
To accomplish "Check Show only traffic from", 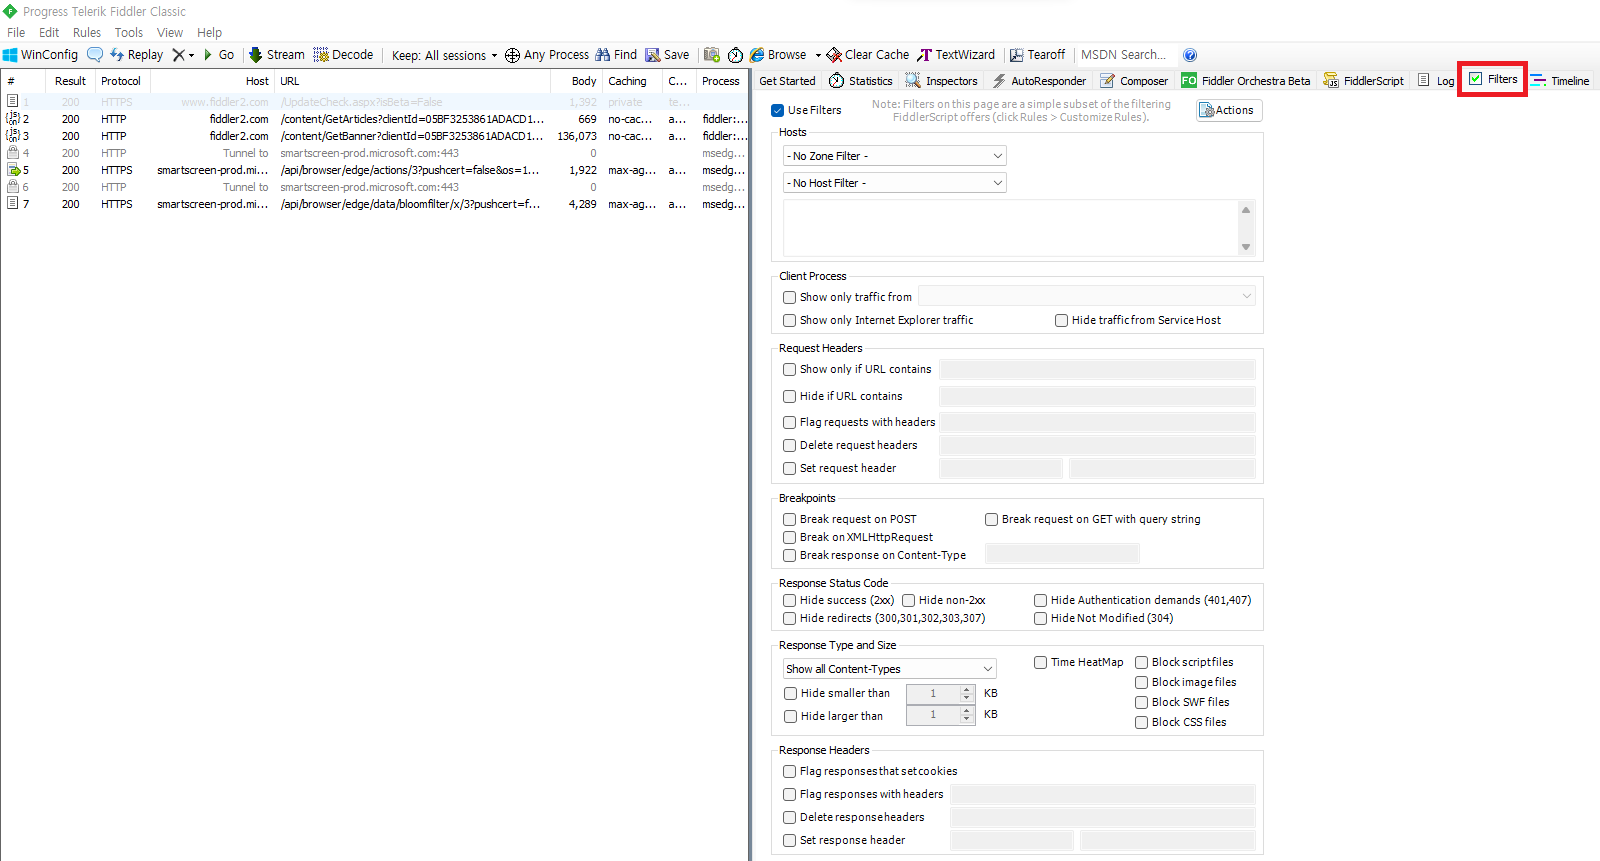I will [x=790, y=297].
